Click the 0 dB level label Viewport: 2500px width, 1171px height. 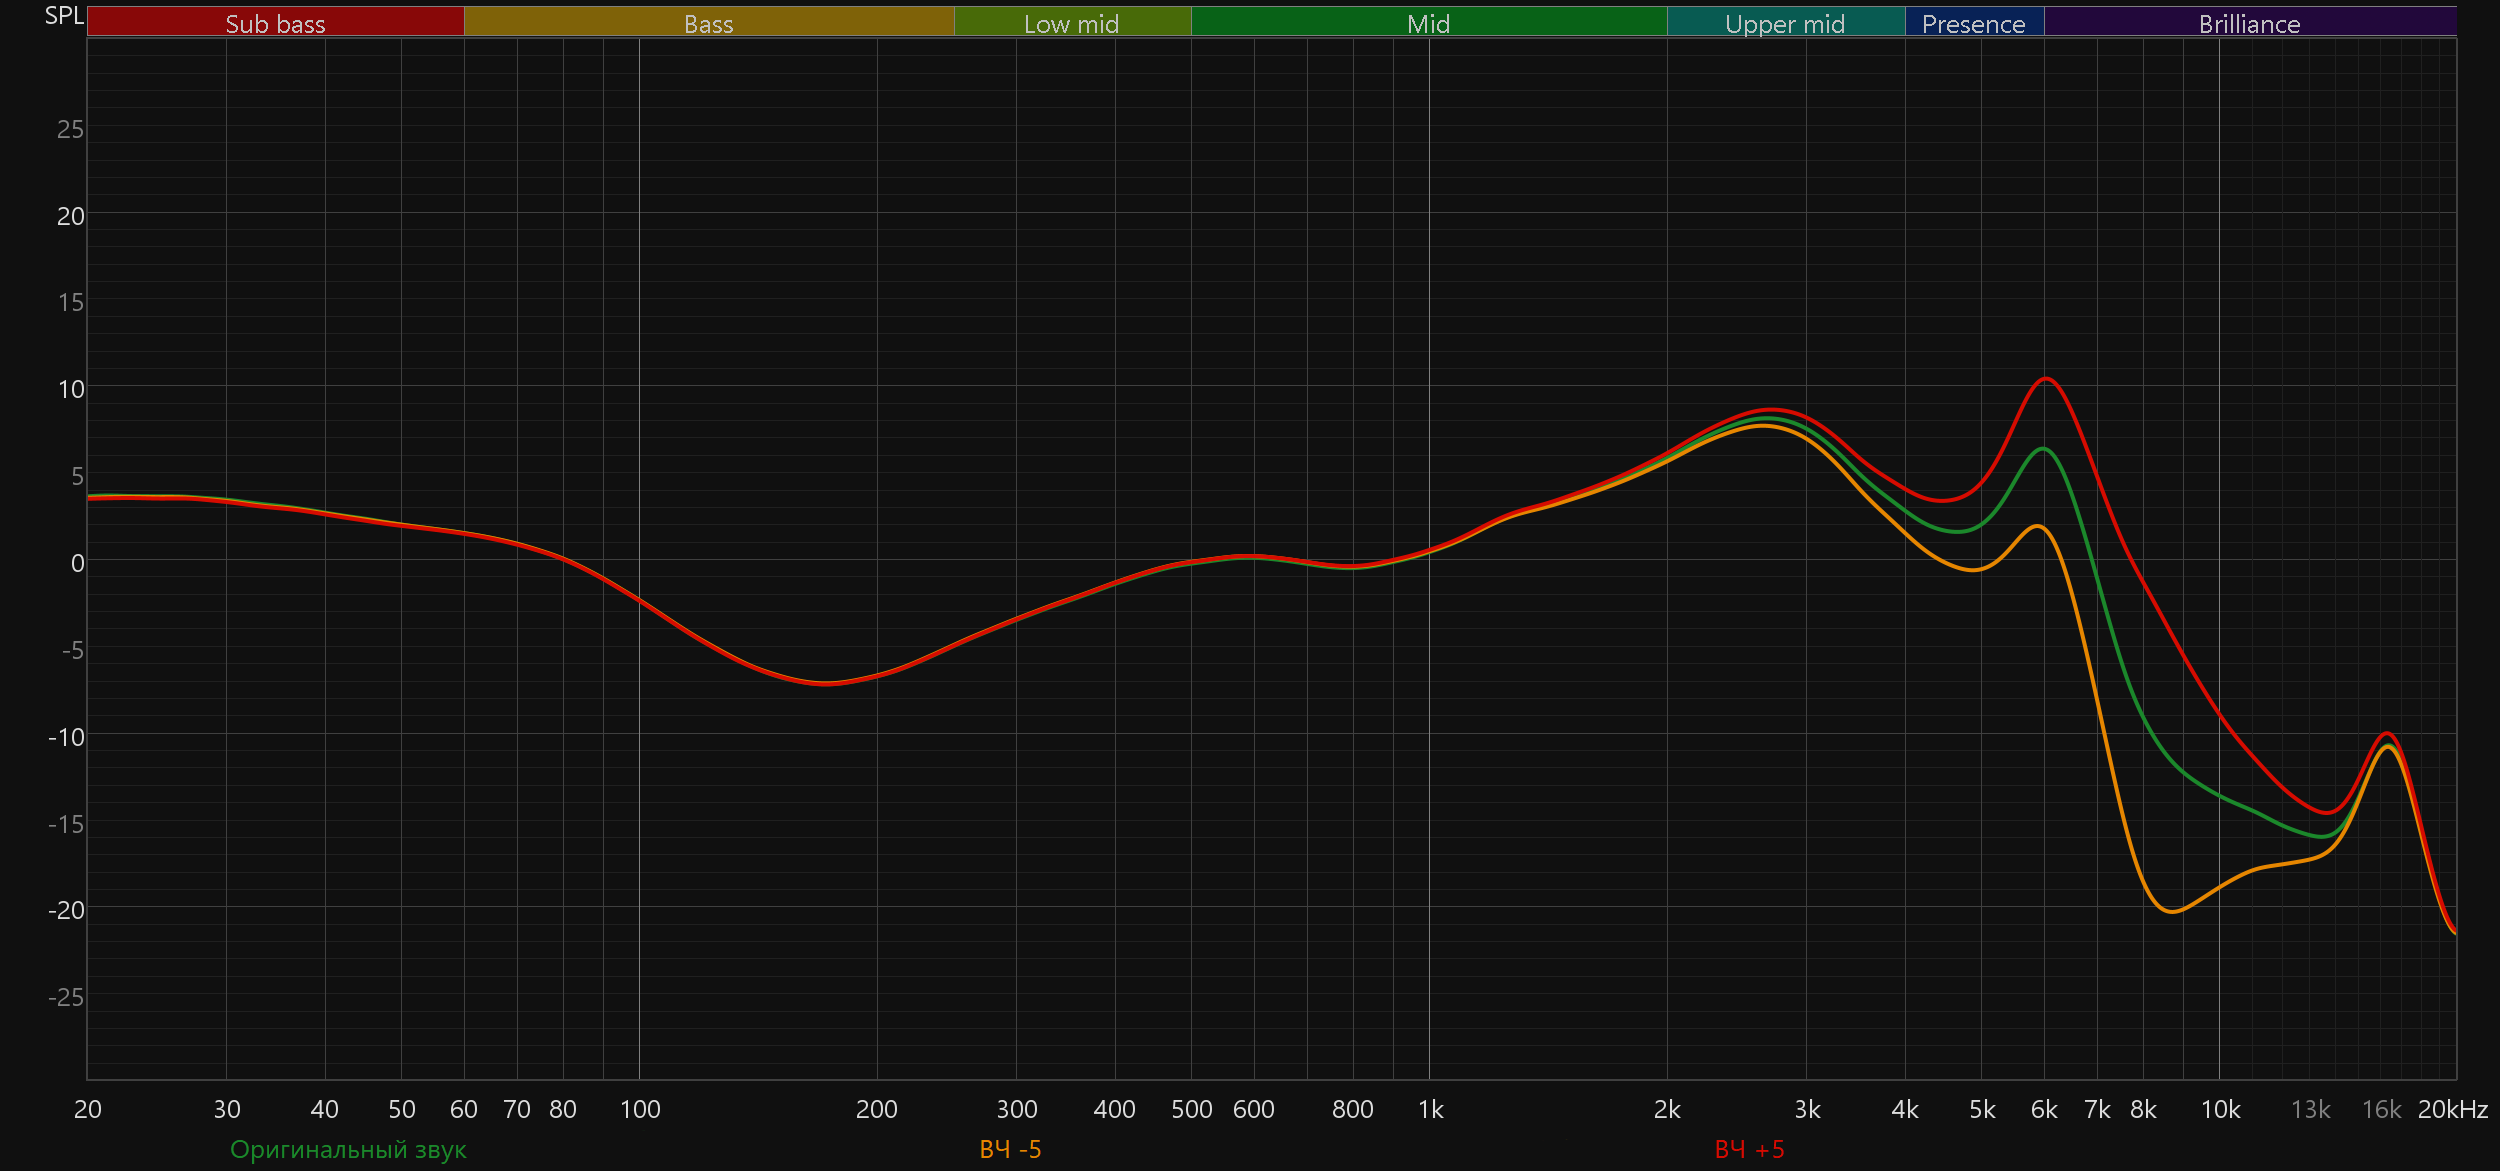point(77,563)
